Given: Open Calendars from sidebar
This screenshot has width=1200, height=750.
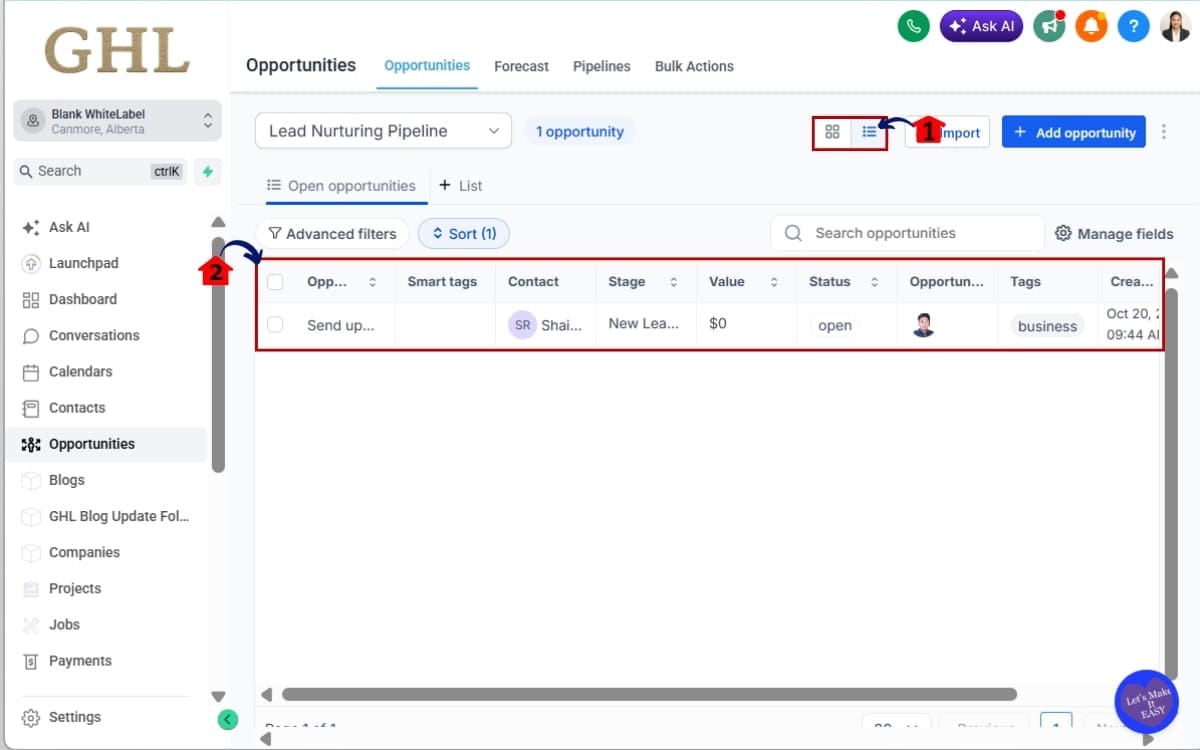Looking at the screenshot, I should click(x=80, y=371).
